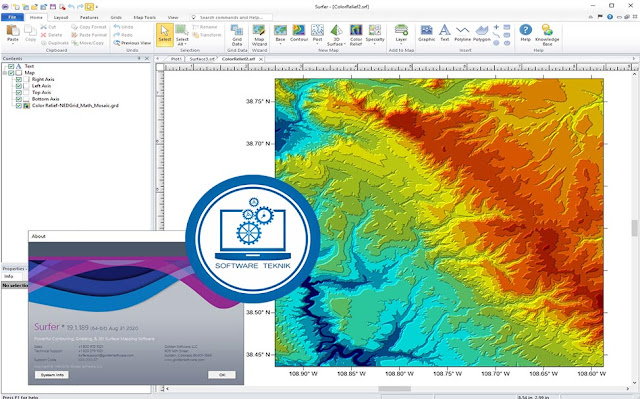
Task: Open the quick access toolbar customize dropdown
Action: coord(97,7)
